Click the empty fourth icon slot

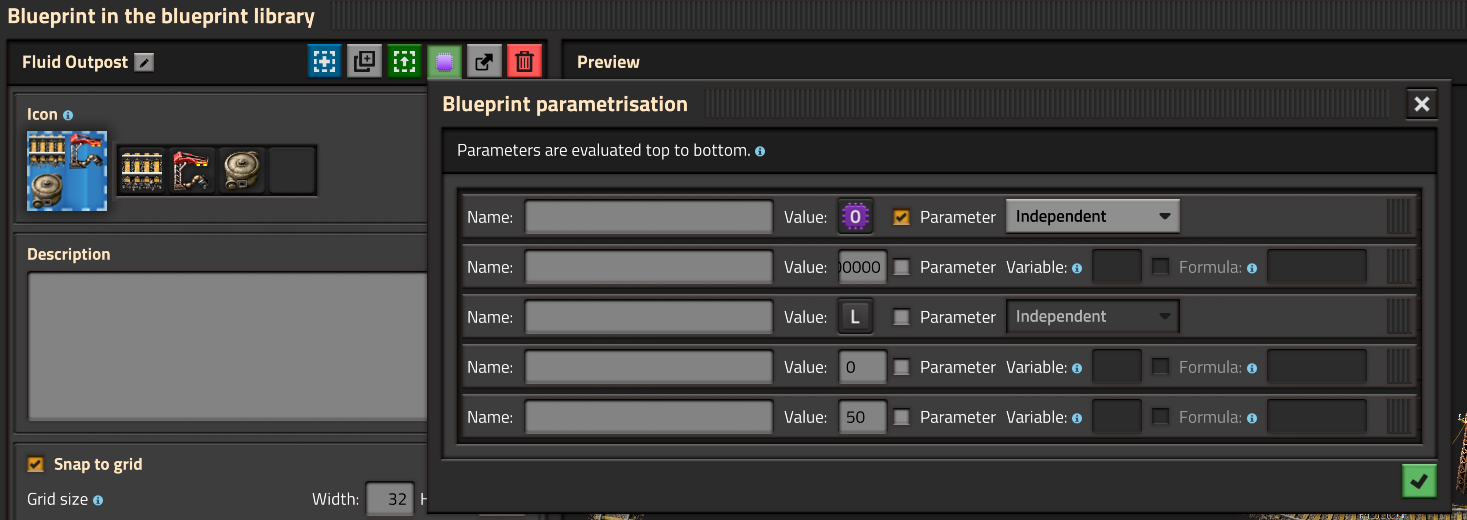(292, 171)
